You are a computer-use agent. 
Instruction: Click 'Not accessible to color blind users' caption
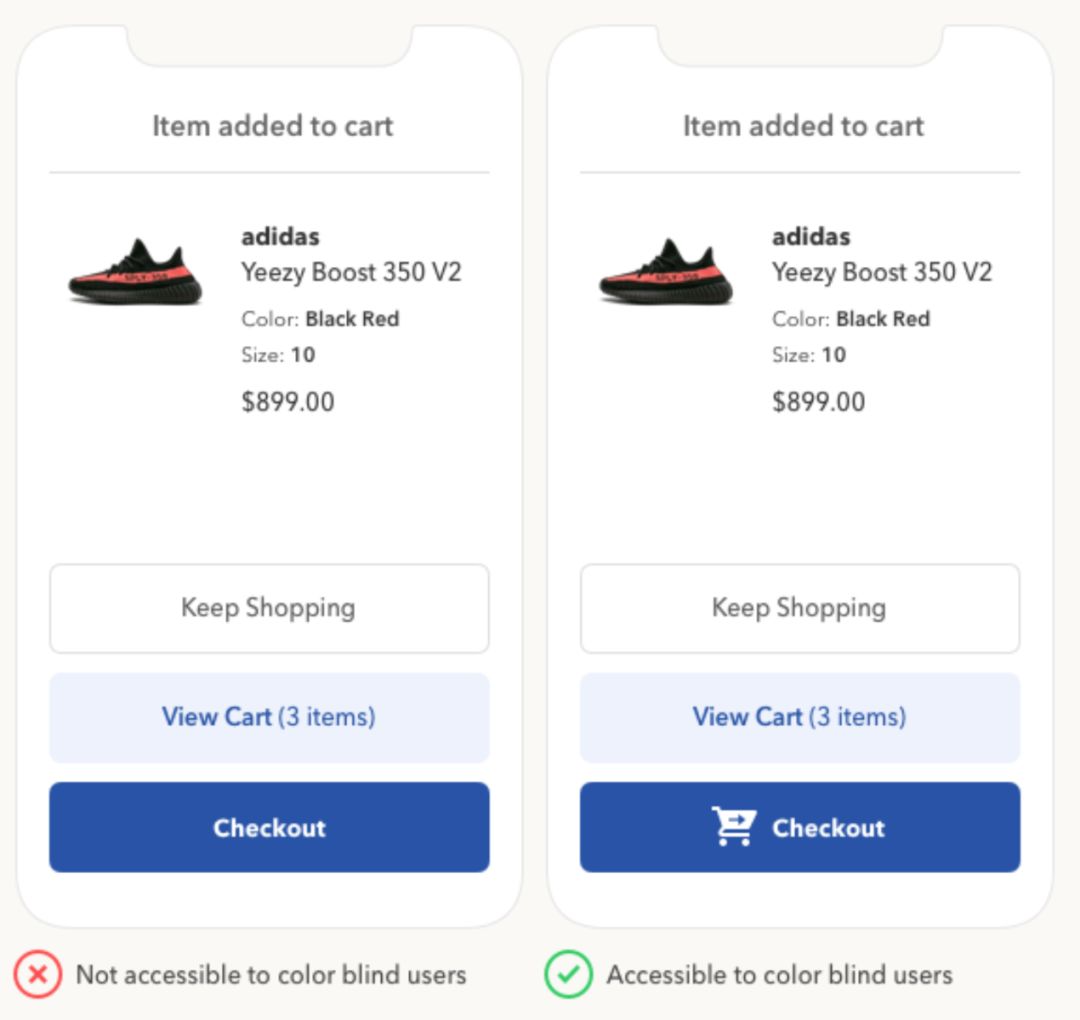point(271,975)
